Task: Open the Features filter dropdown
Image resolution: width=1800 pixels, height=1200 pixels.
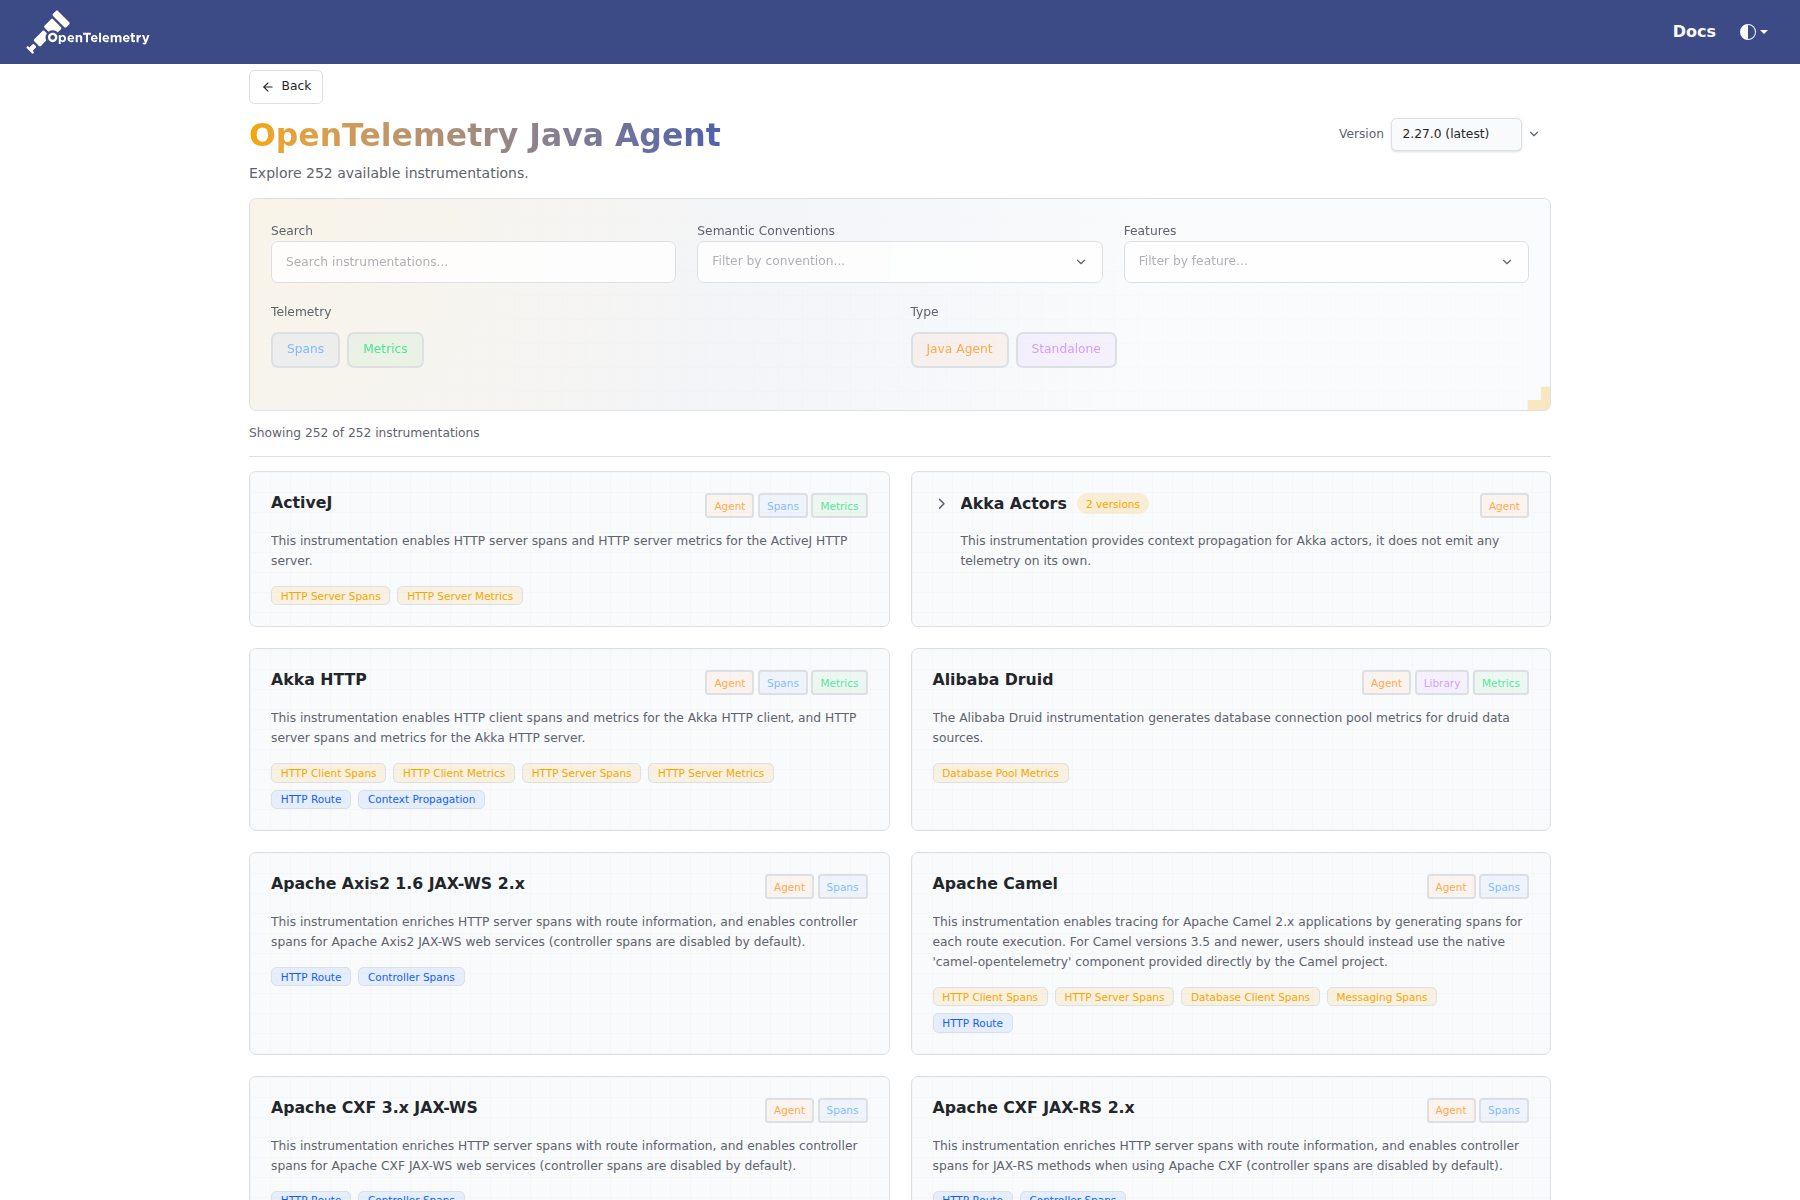Action: point(1326,262)
